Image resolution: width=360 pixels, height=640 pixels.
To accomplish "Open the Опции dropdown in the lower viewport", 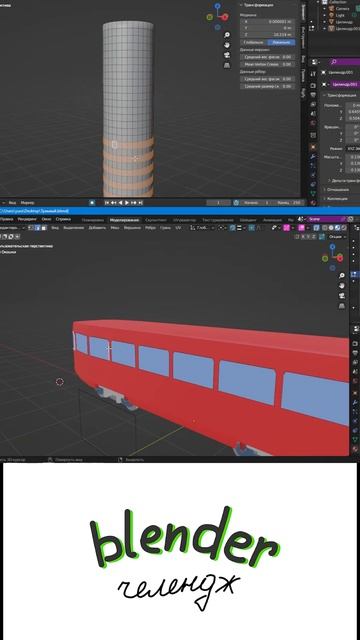I will [x=337, y=237].
